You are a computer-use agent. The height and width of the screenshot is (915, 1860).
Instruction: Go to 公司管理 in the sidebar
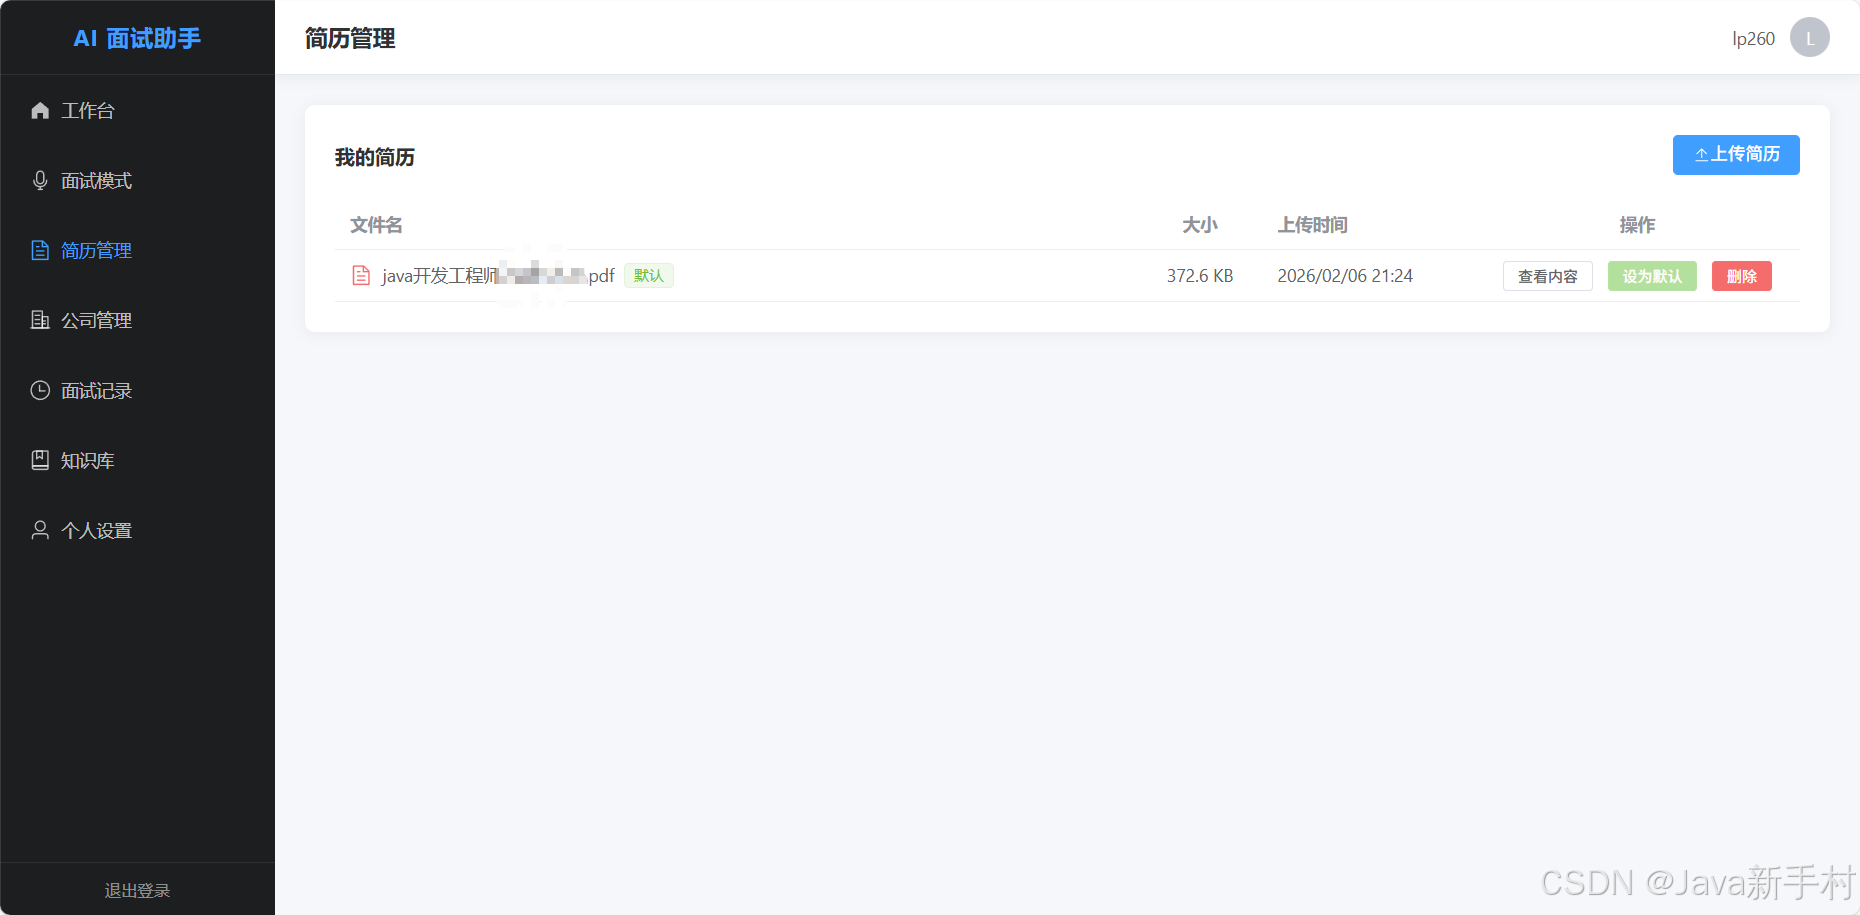[137, 321]
